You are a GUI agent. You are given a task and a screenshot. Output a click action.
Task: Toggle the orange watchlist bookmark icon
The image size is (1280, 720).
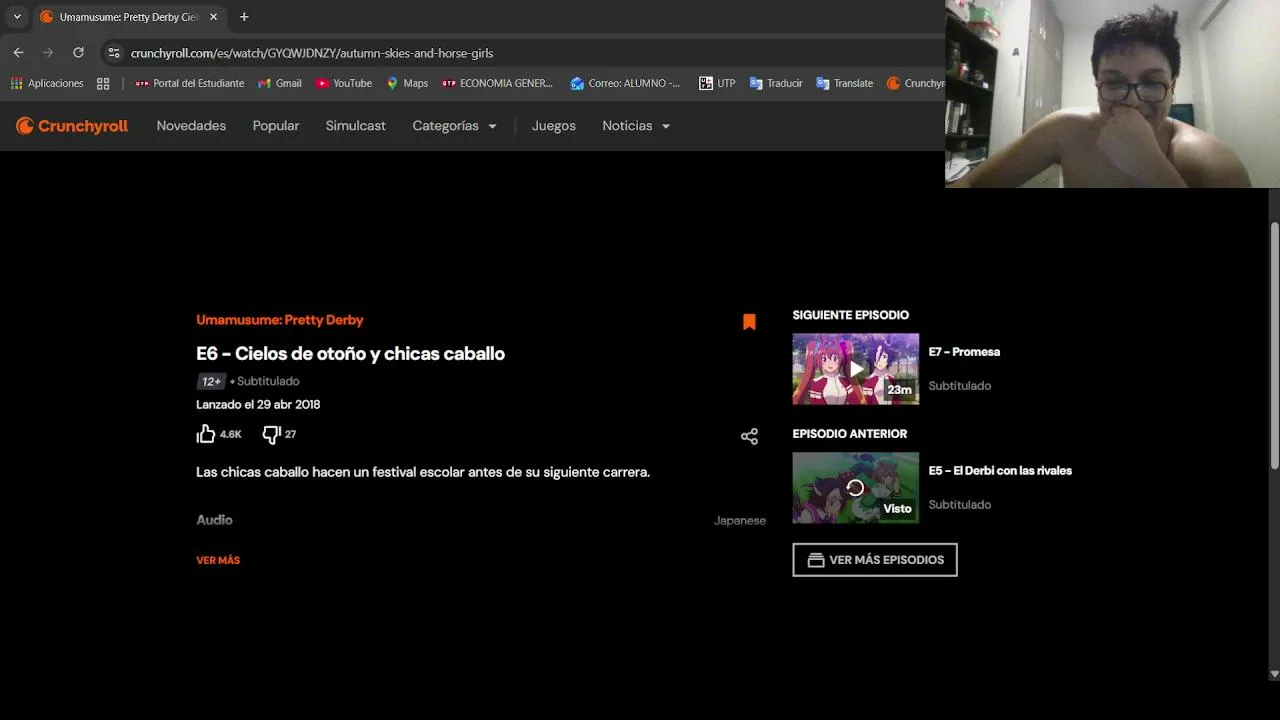[x=749, y=321]
